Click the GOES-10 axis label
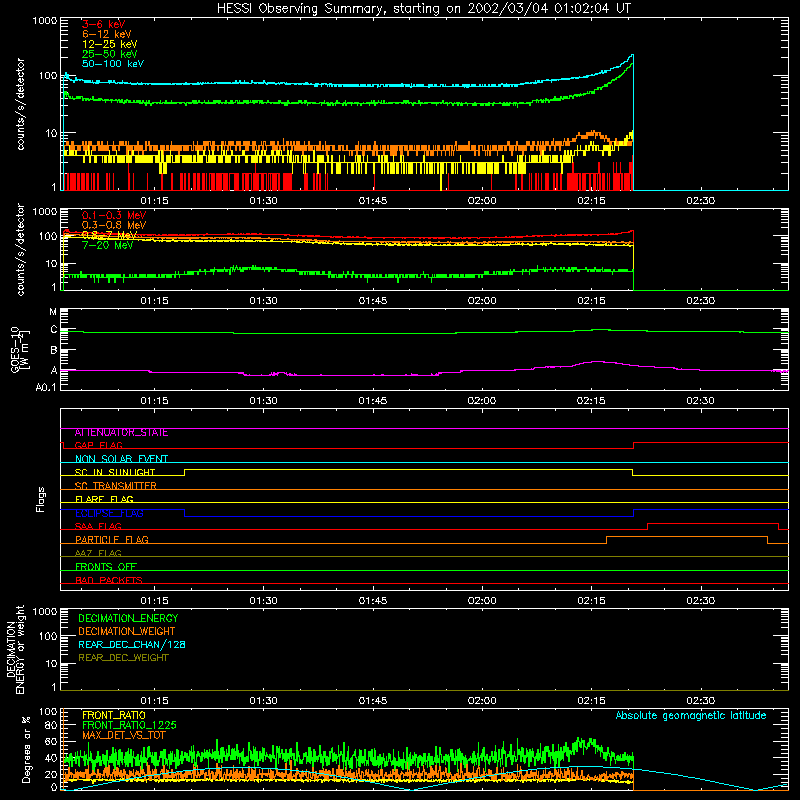This screenshot has width=800, height=800. 19,350
